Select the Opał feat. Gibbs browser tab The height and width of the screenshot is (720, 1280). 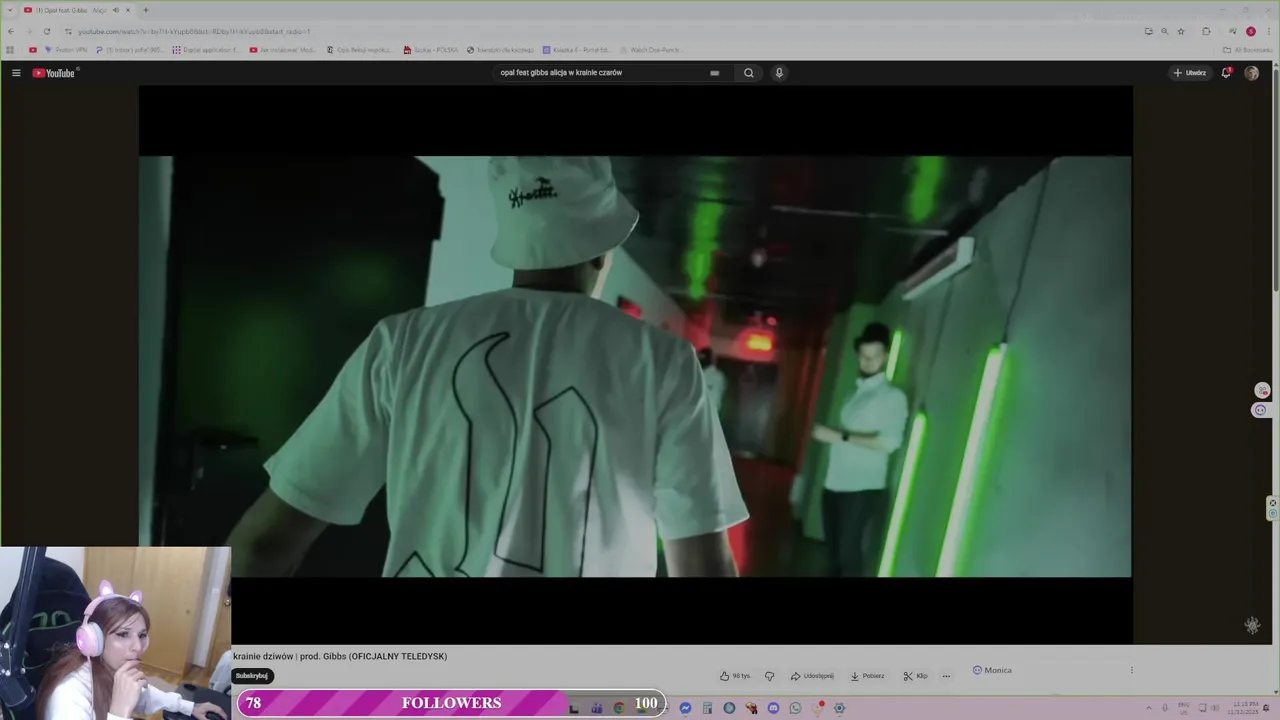click(x=78, y=10)
